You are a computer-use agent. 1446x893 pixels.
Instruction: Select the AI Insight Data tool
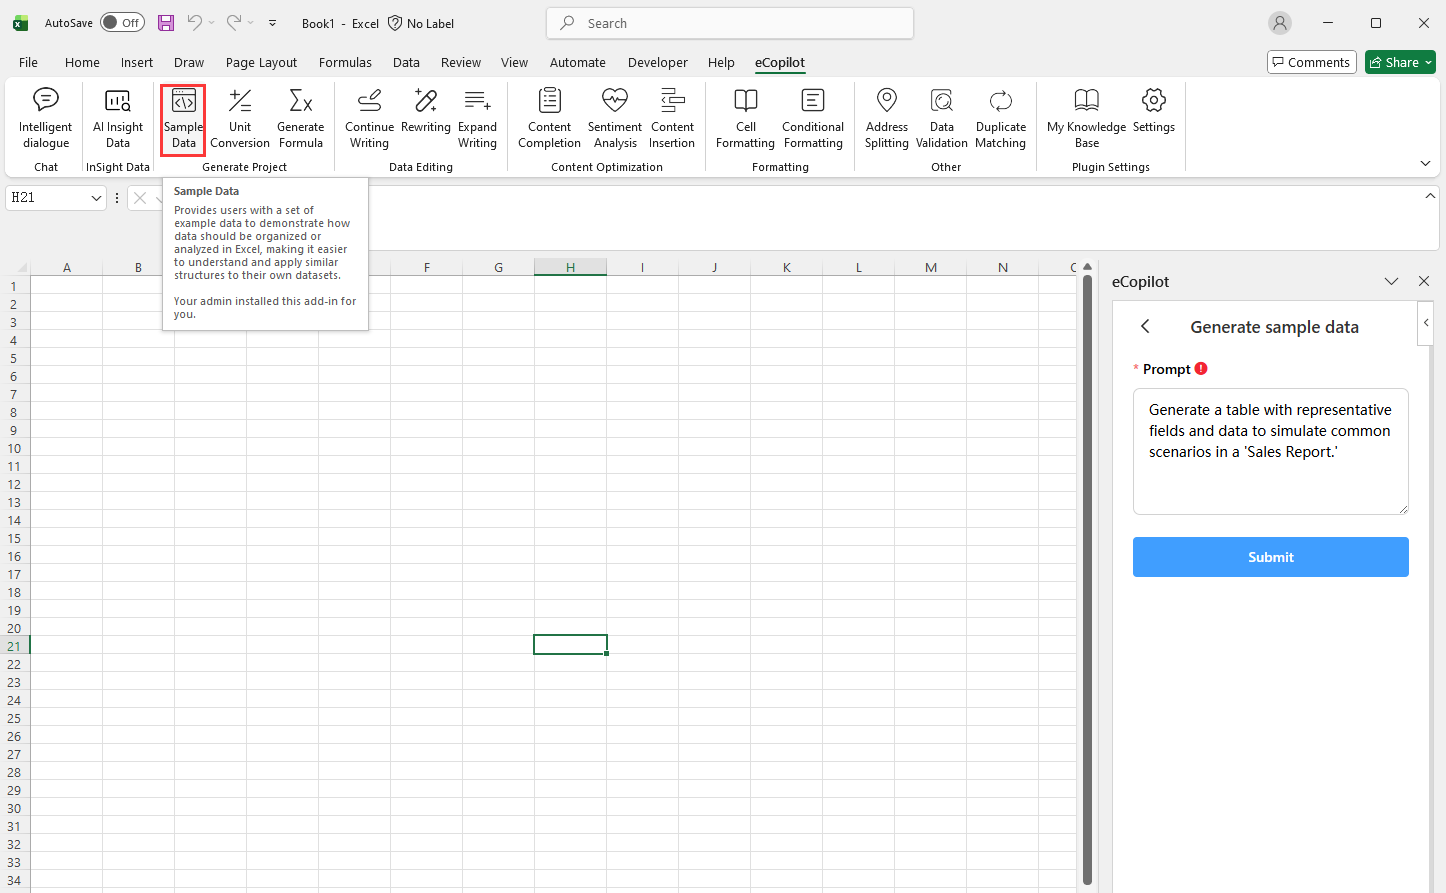118,118
